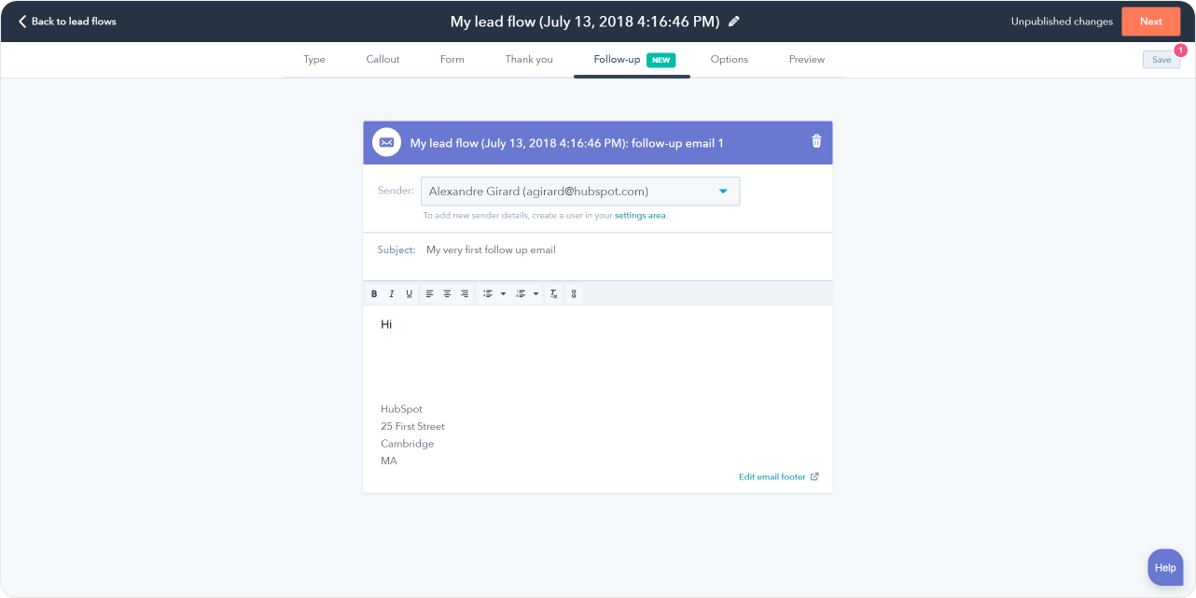Screen dimensions: 1196x598
Task: Toggle bold formatting in the email editor
Action: coord(374,294)
